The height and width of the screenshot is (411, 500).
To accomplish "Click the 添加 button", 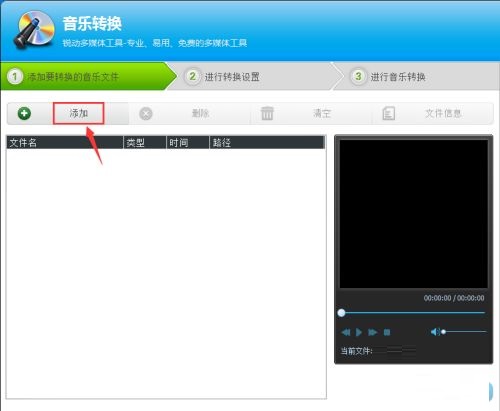I will (x=79, y=113).
